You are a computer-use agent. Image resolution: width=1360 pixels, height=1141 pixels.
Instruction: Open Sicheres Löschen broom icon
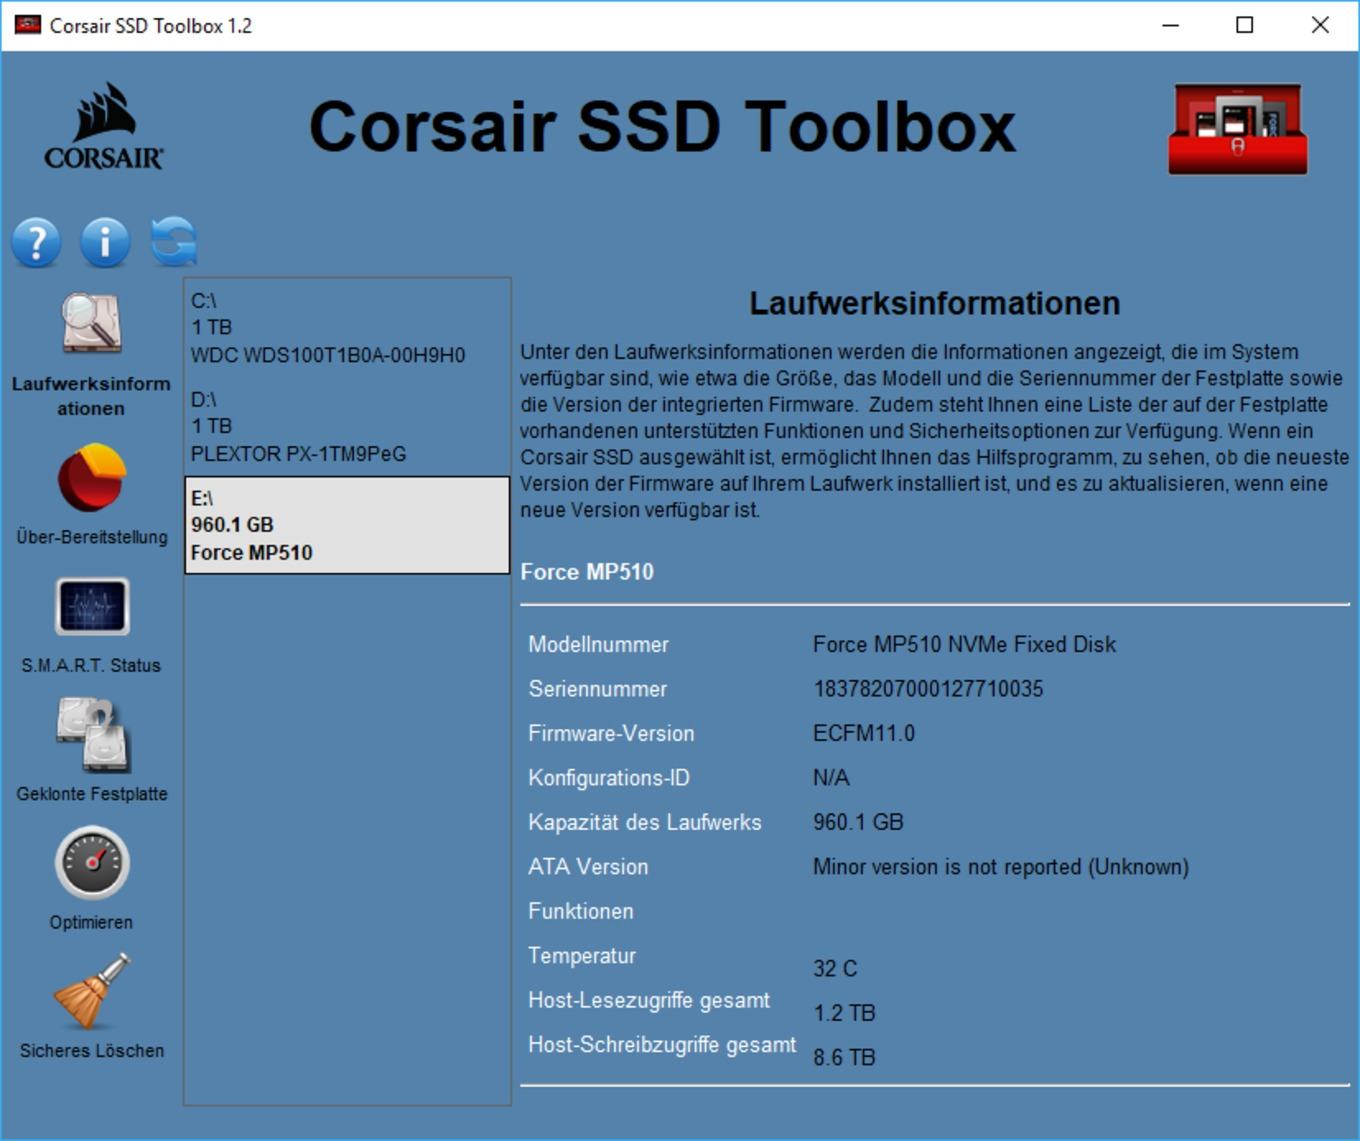tap(92, 991)
